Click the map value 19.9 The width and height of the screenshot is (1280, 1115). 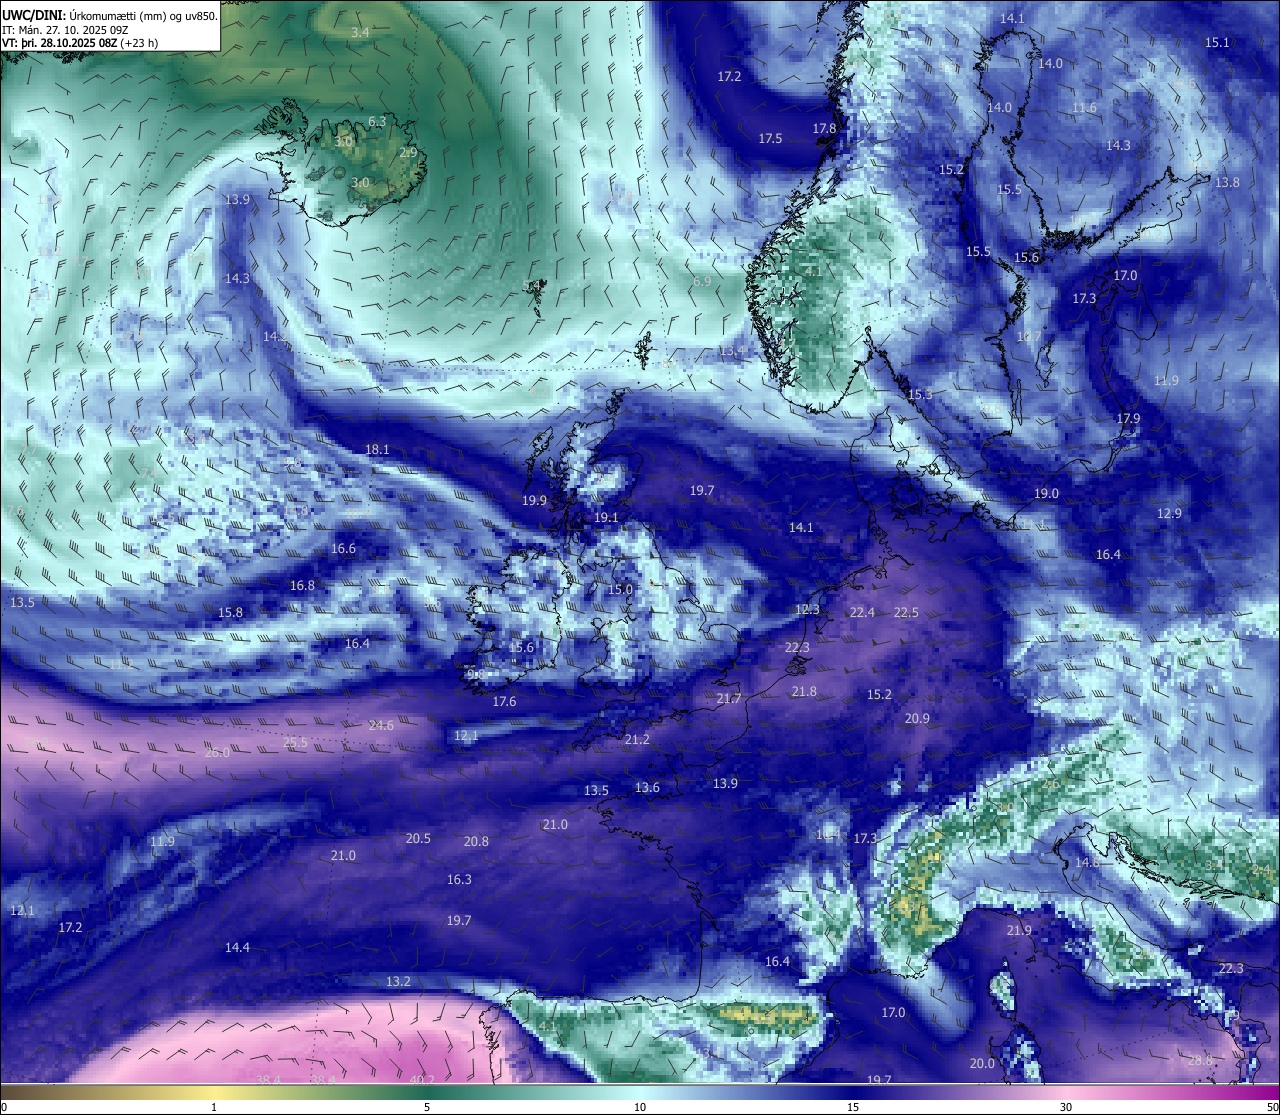[x=534, y=500]
